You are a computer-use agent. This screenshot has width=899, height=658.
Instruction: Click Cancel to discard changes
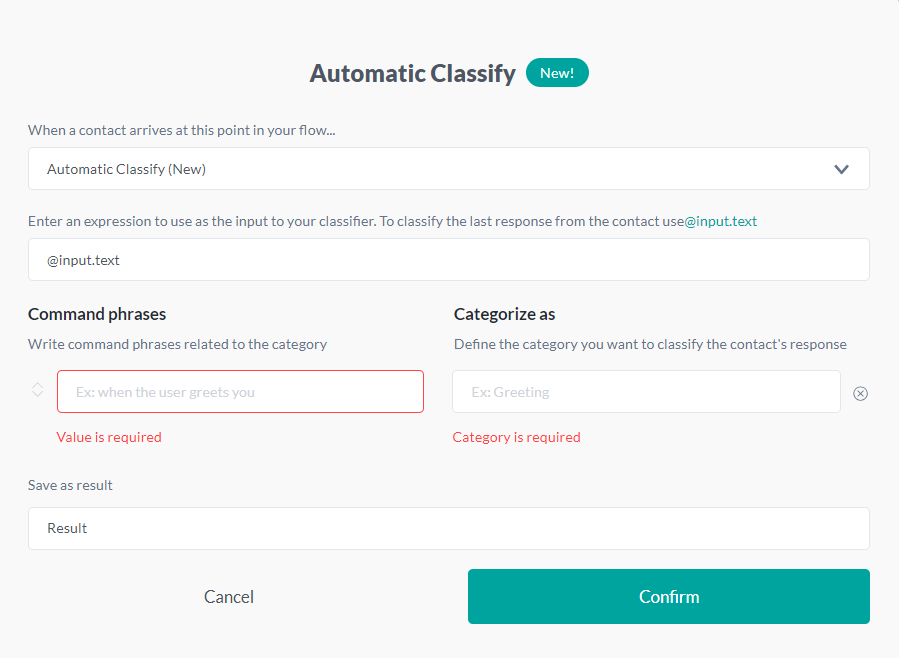click(x=228, y=596)
